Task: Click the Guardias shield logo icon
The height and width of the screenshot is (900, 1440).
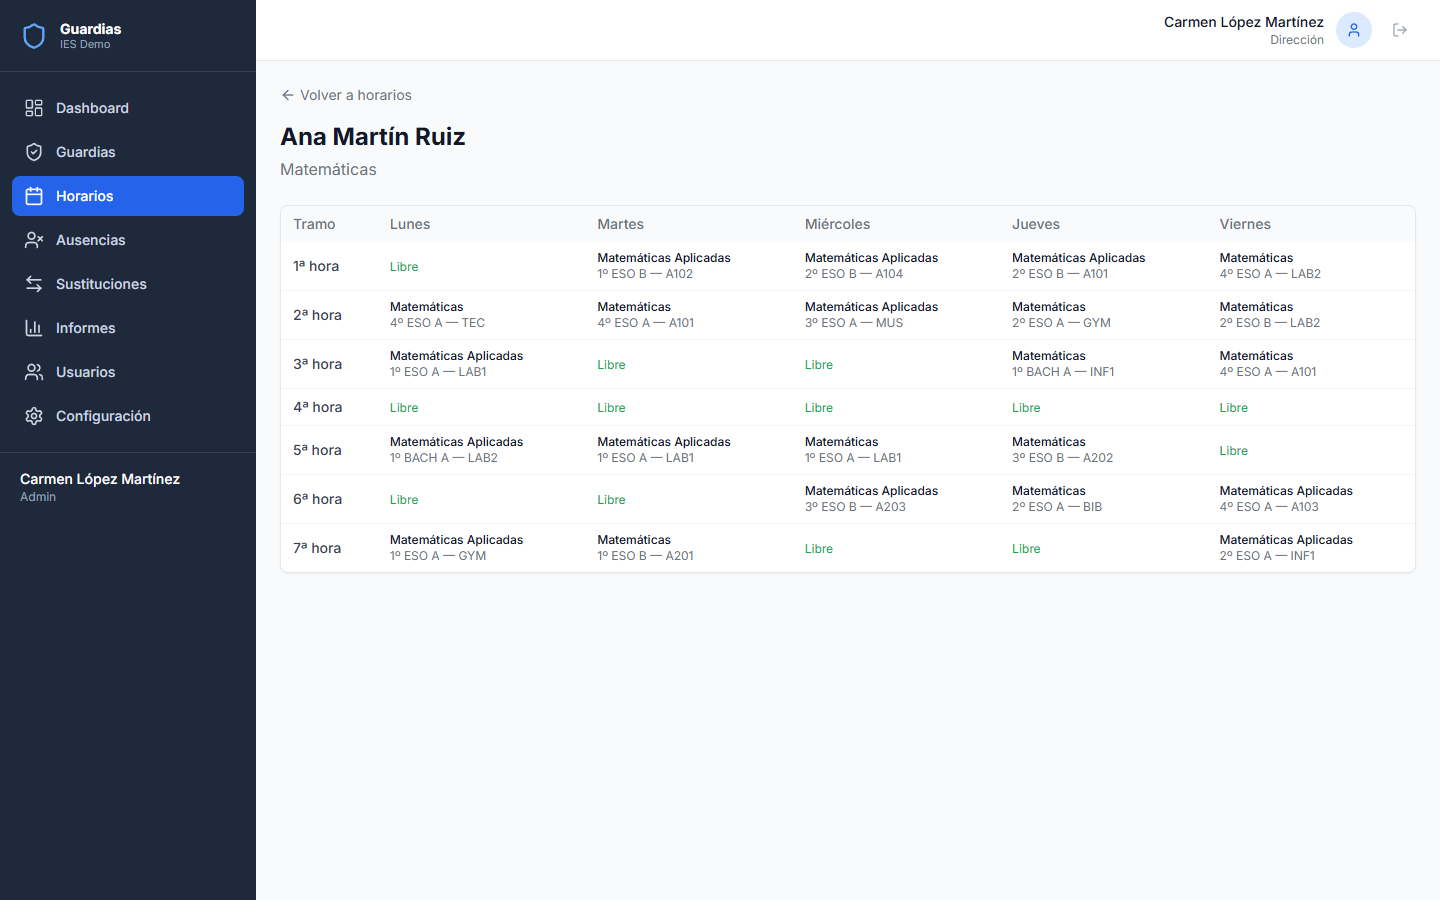Action: (x=34, y=36)
